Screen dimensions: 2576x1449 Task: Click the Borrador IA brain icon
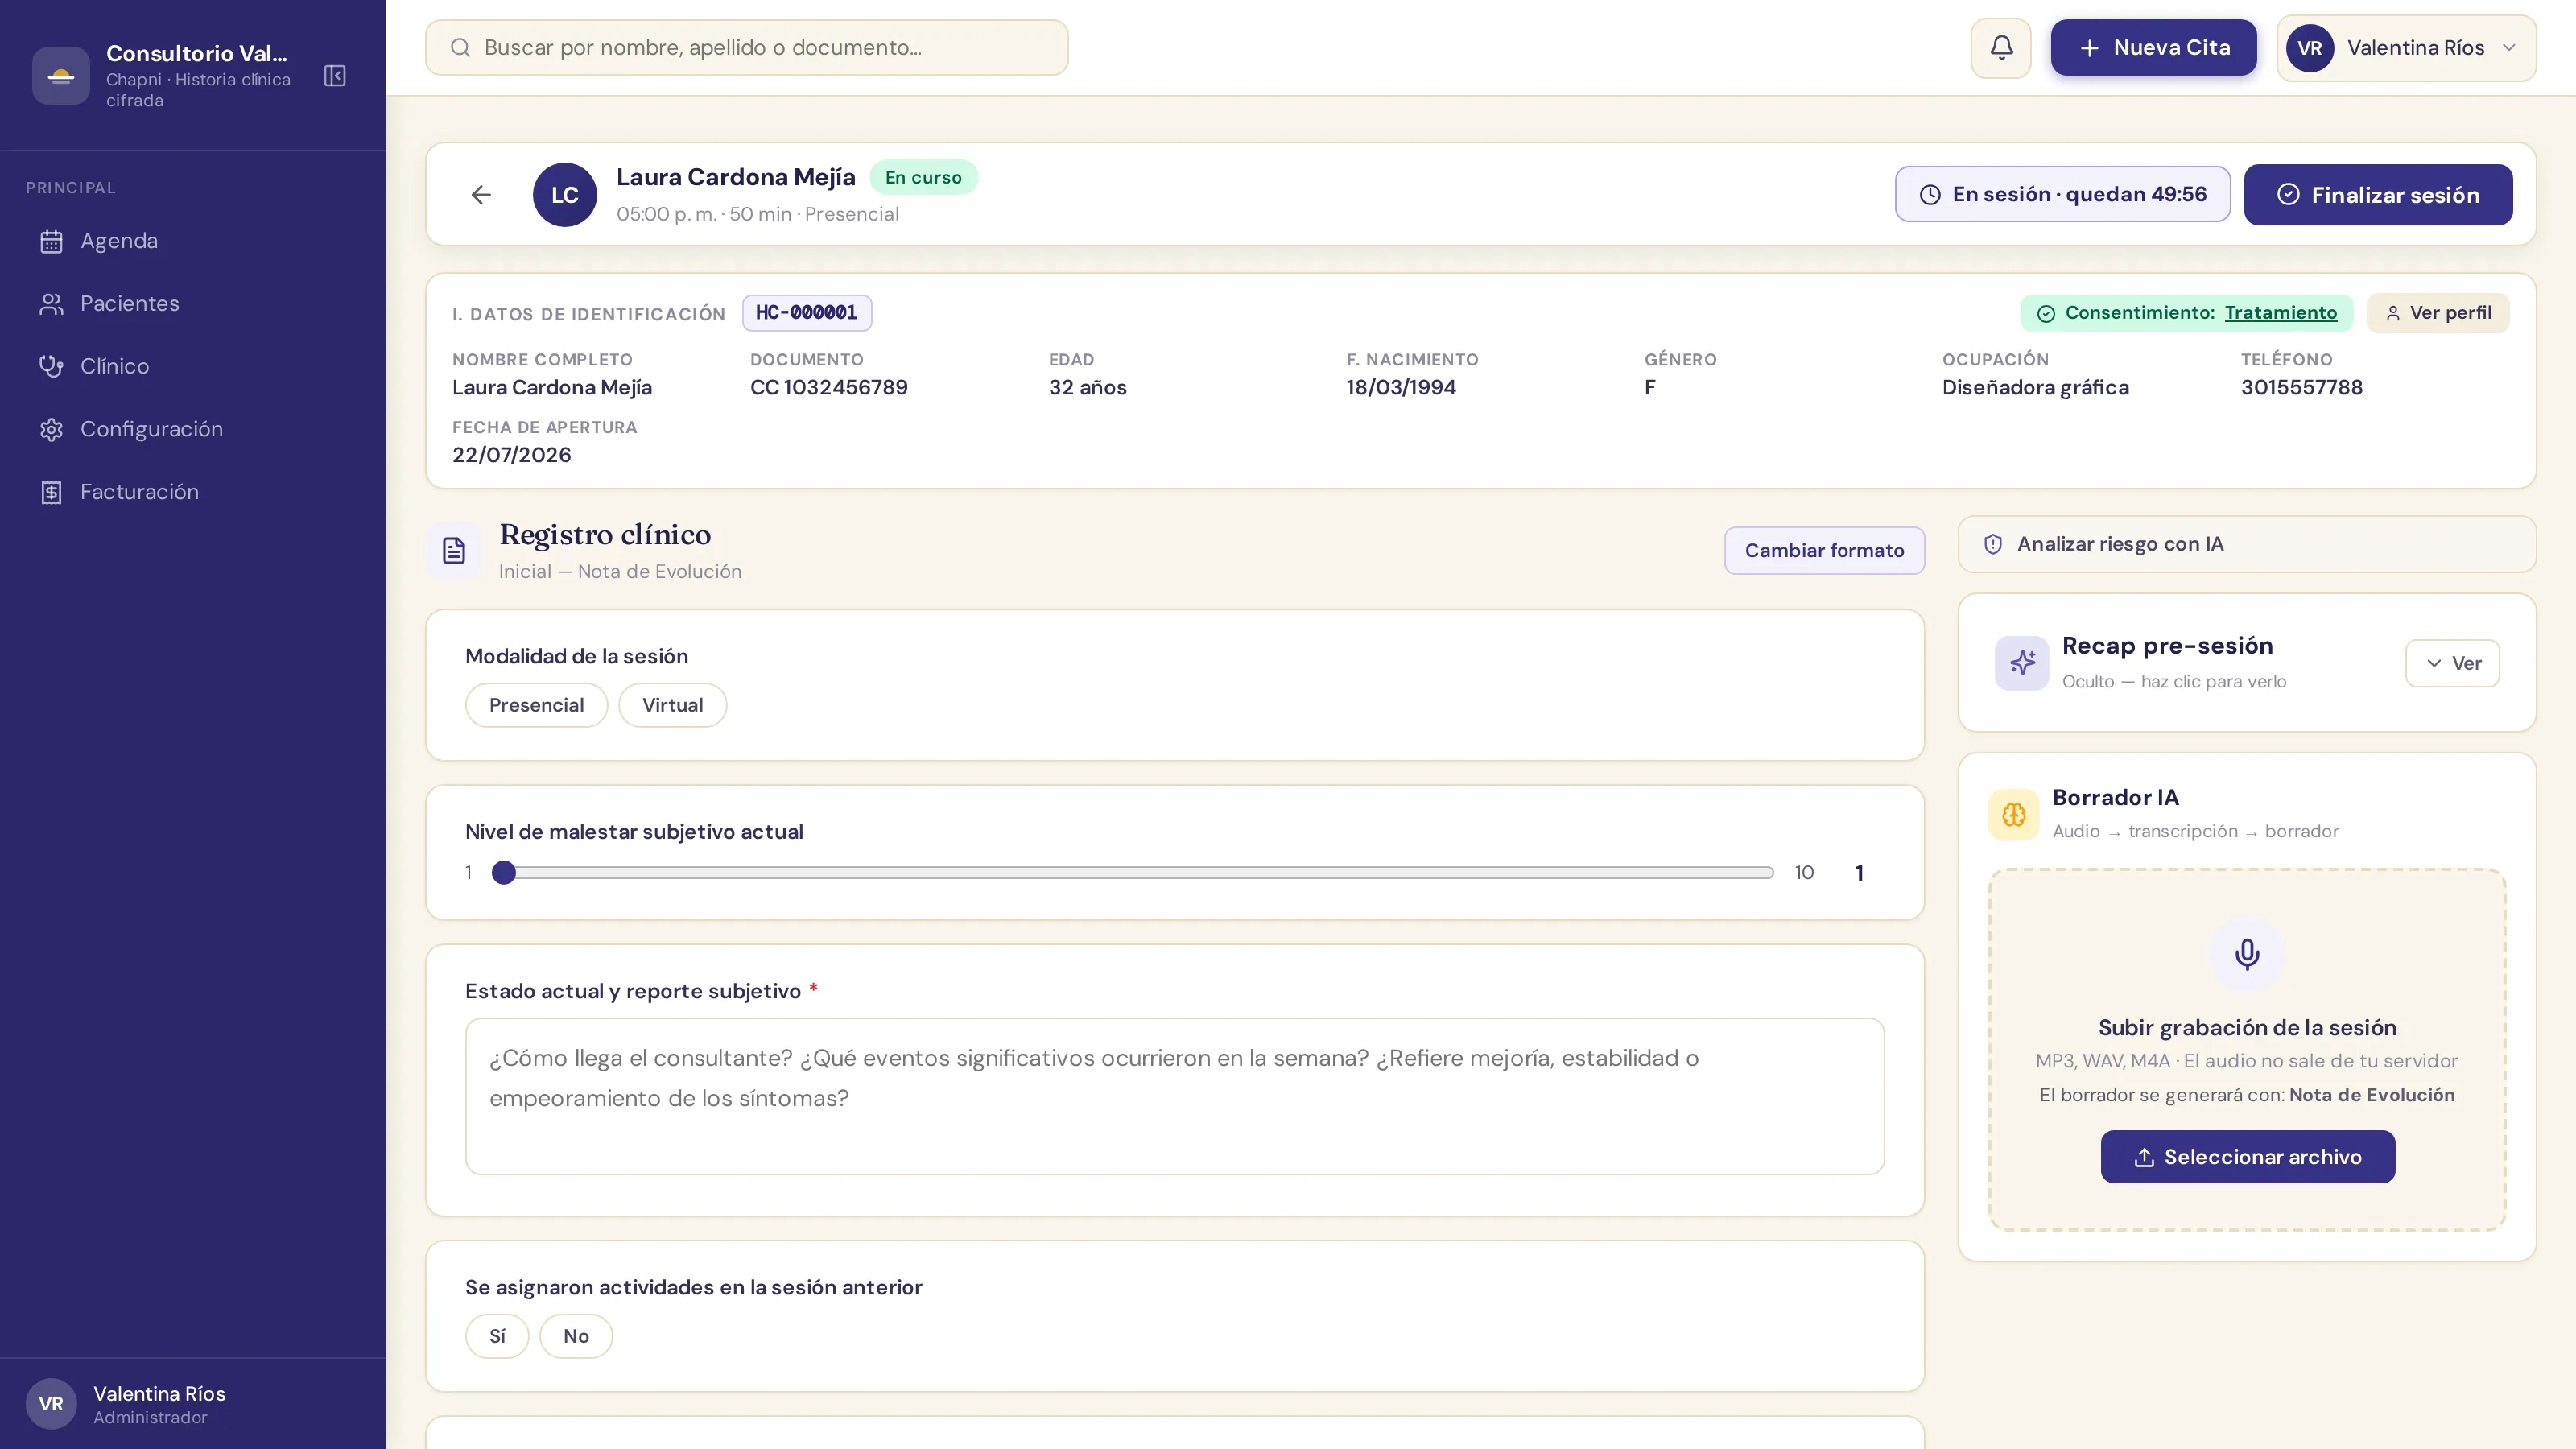[x=2014, y=814]
